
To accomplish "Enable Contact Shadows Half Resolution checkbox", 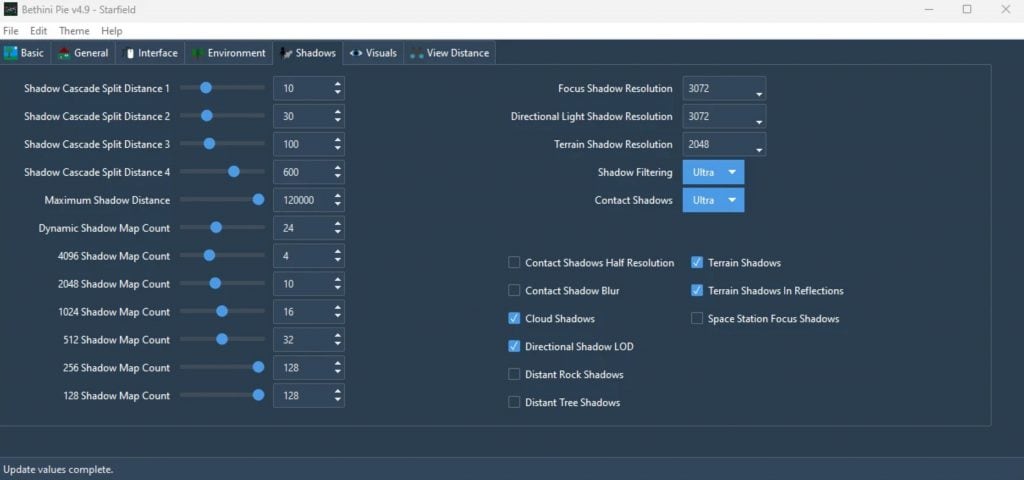I will [514, 263].
